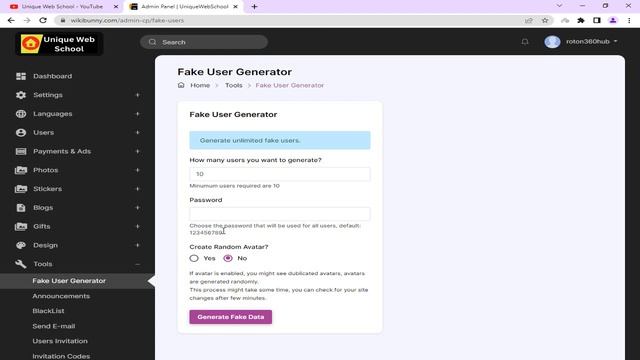Click the number of users field
Image resolution: width=640 pixels, height=360 pixels.
click(280, 174)
